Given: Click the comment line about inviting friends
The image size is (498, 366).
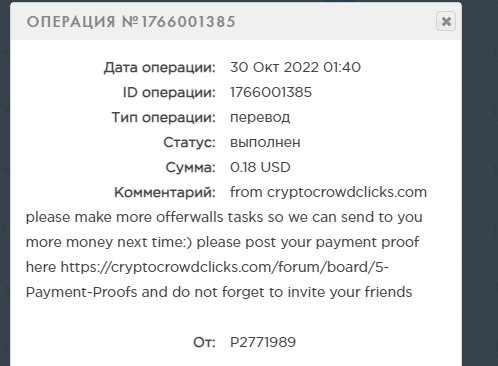Looking at the screenshot, I should tap(219, 292).
